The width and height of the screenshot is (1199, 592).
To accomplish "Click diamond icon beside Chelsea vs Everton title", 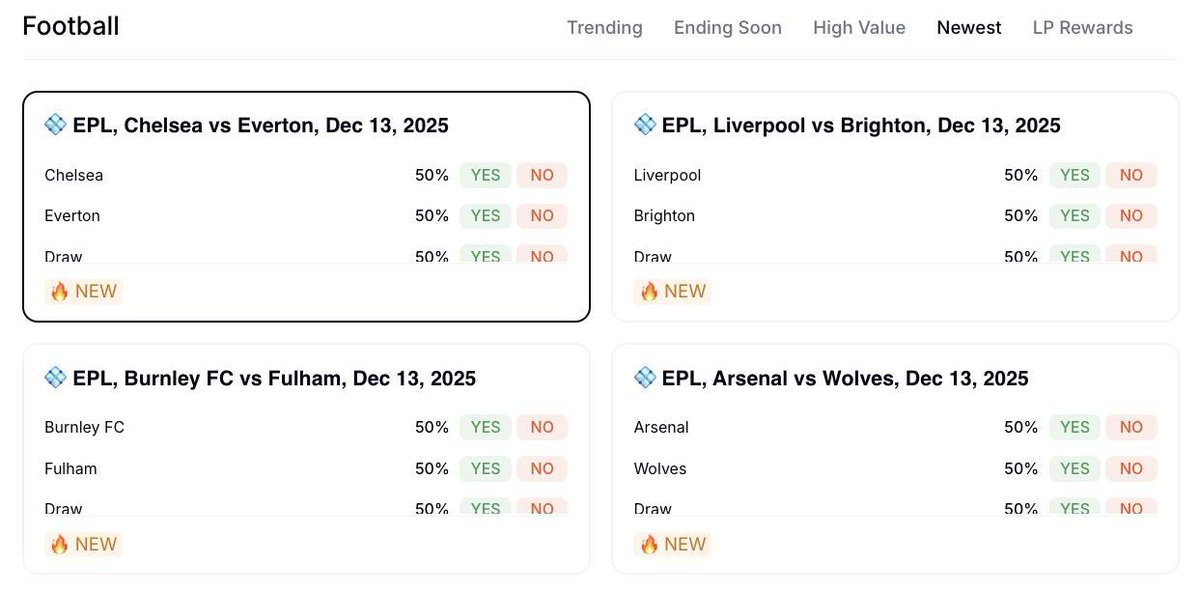I will 55,124.
